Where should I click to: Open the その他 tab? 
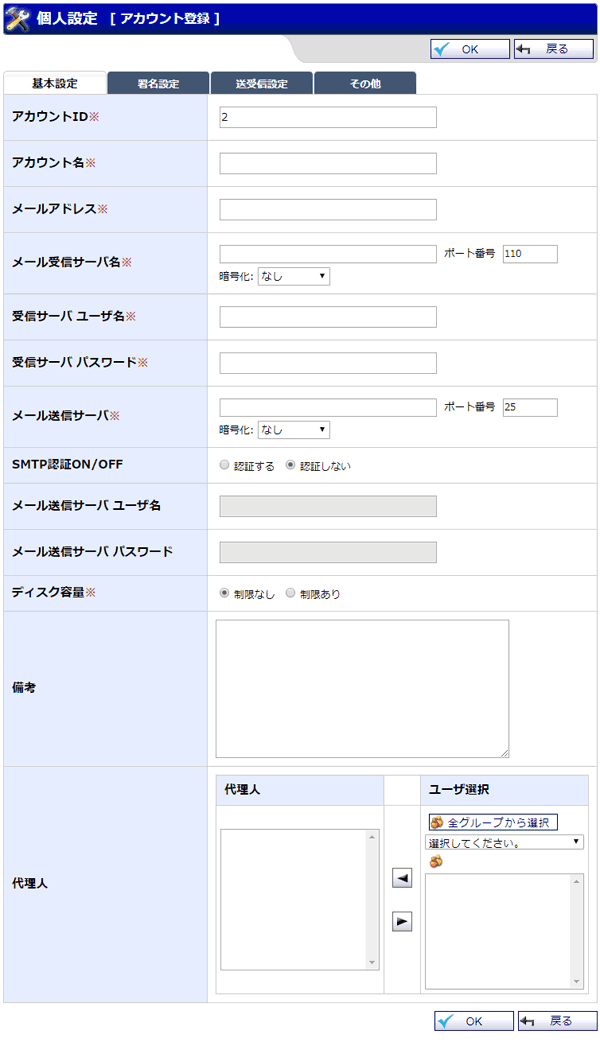coord(365,83)
